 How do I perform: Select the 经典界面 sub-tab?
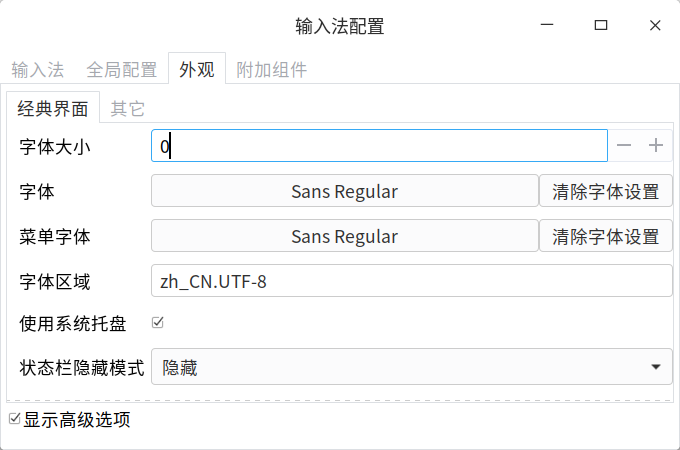click(53, 109)
